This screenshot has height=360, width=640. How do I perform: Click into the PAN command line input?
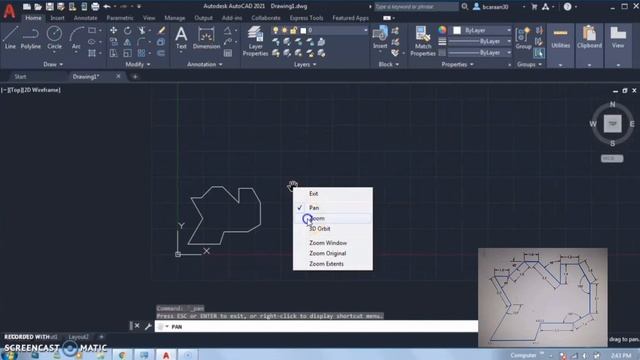pos(316,327)
